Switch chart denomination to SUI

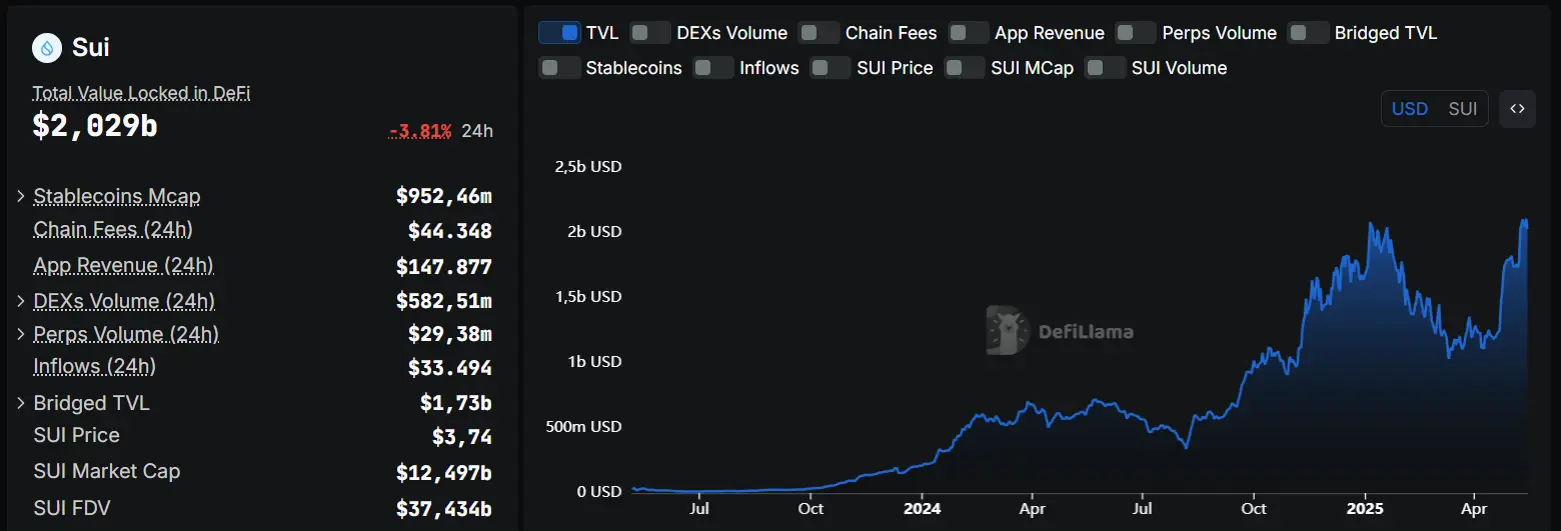(1463, 109)
